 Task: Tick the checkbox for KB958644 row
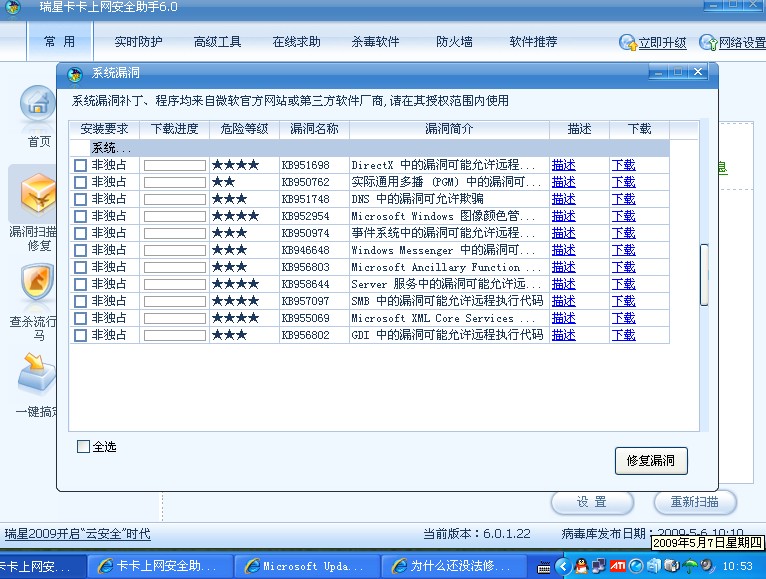(81, 284)
